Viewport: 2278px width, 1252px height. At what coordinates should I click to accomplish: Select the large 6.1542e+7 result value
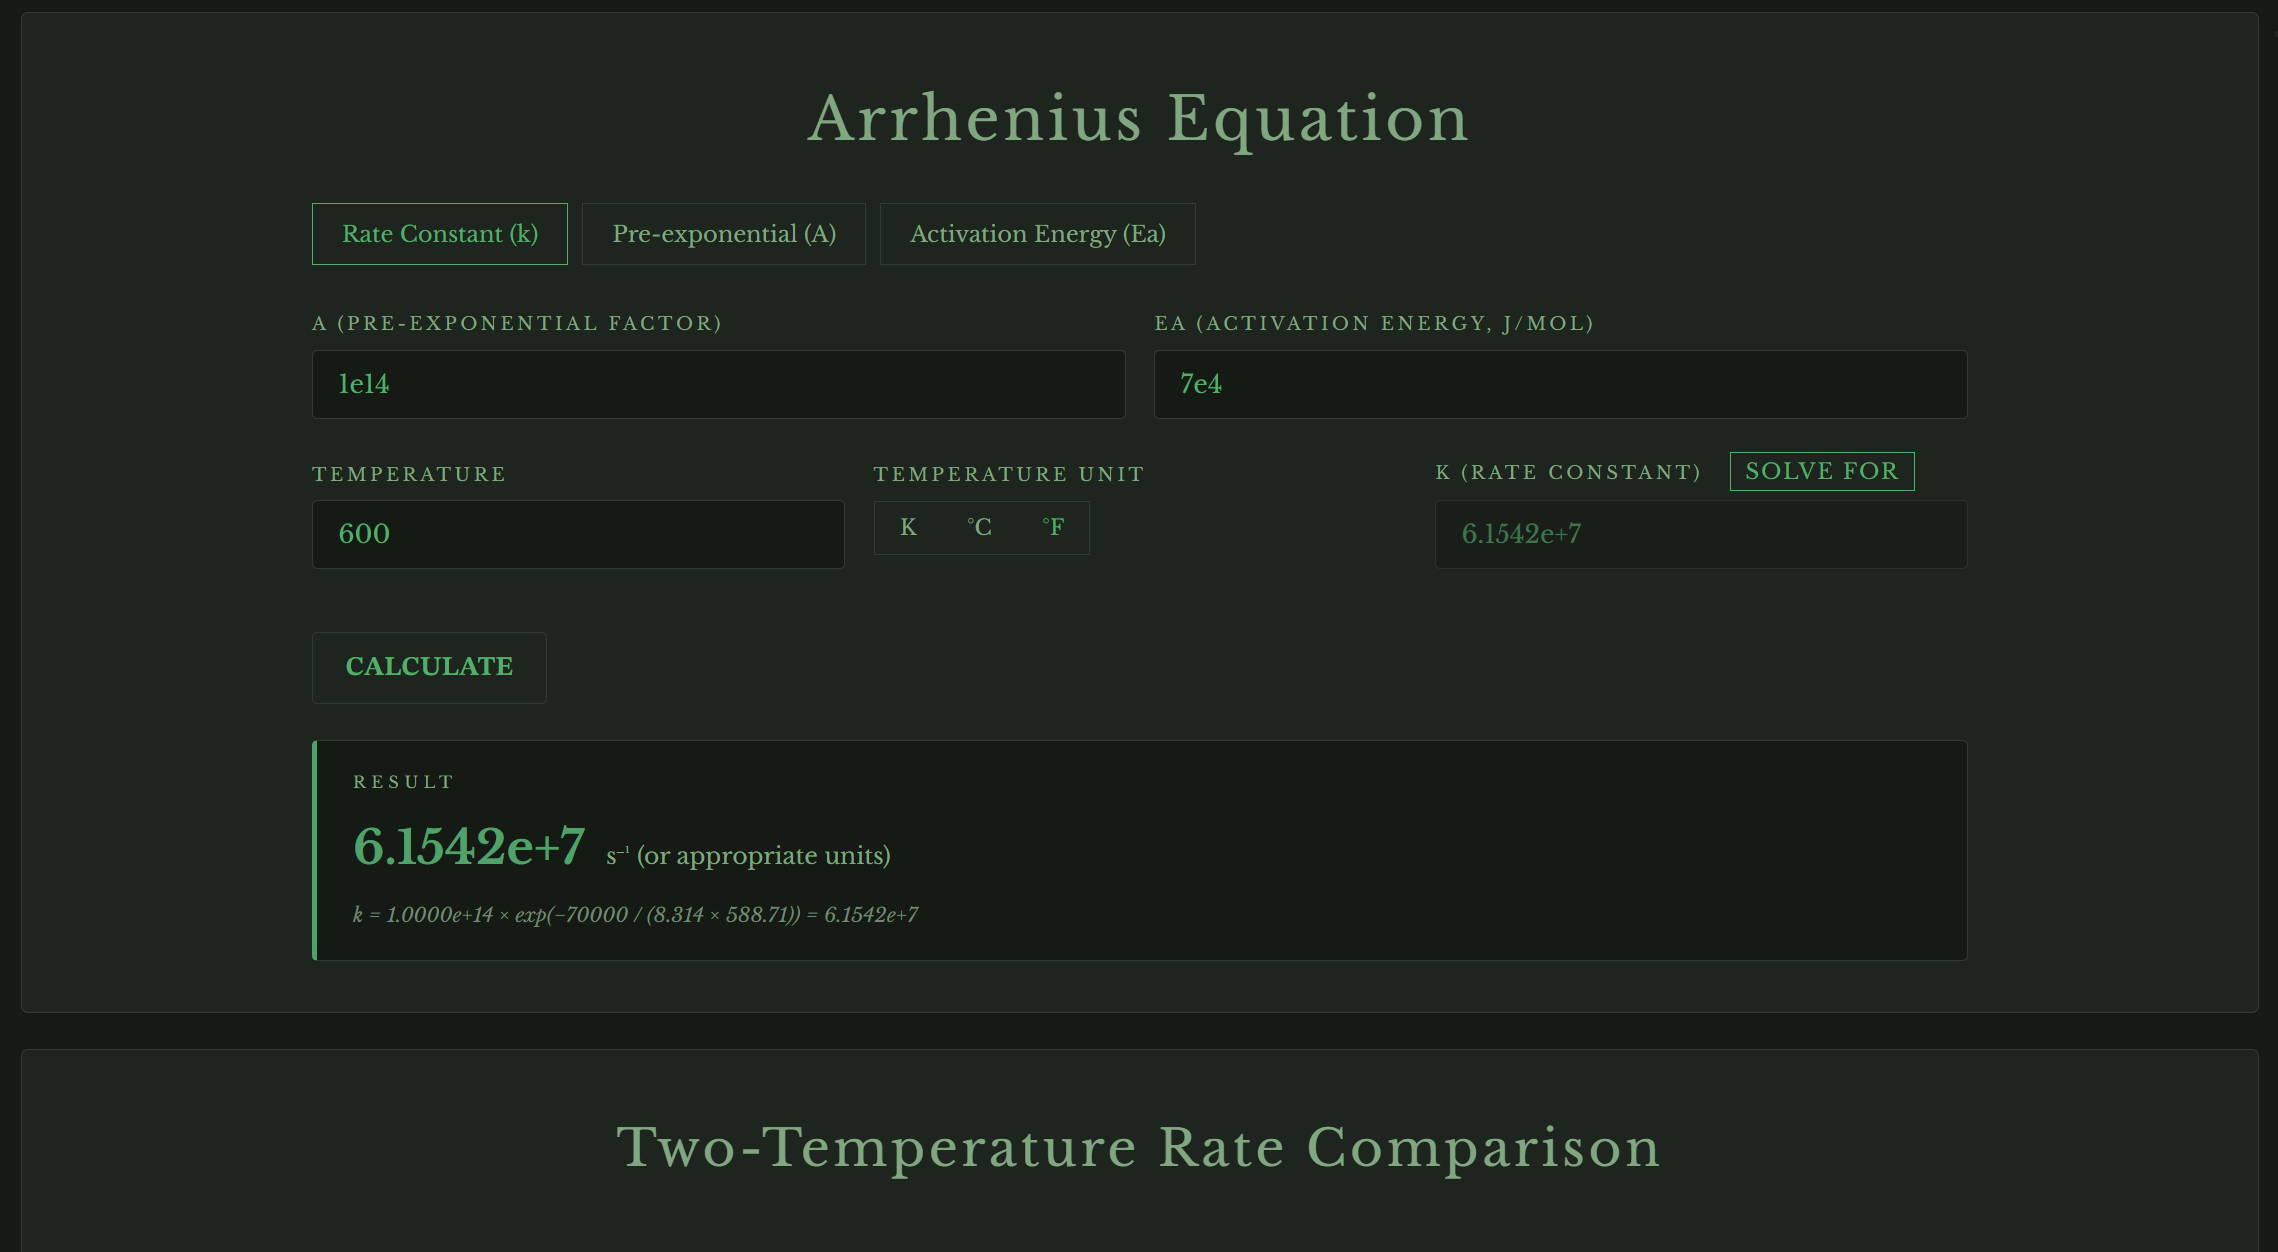pos(469,846)
